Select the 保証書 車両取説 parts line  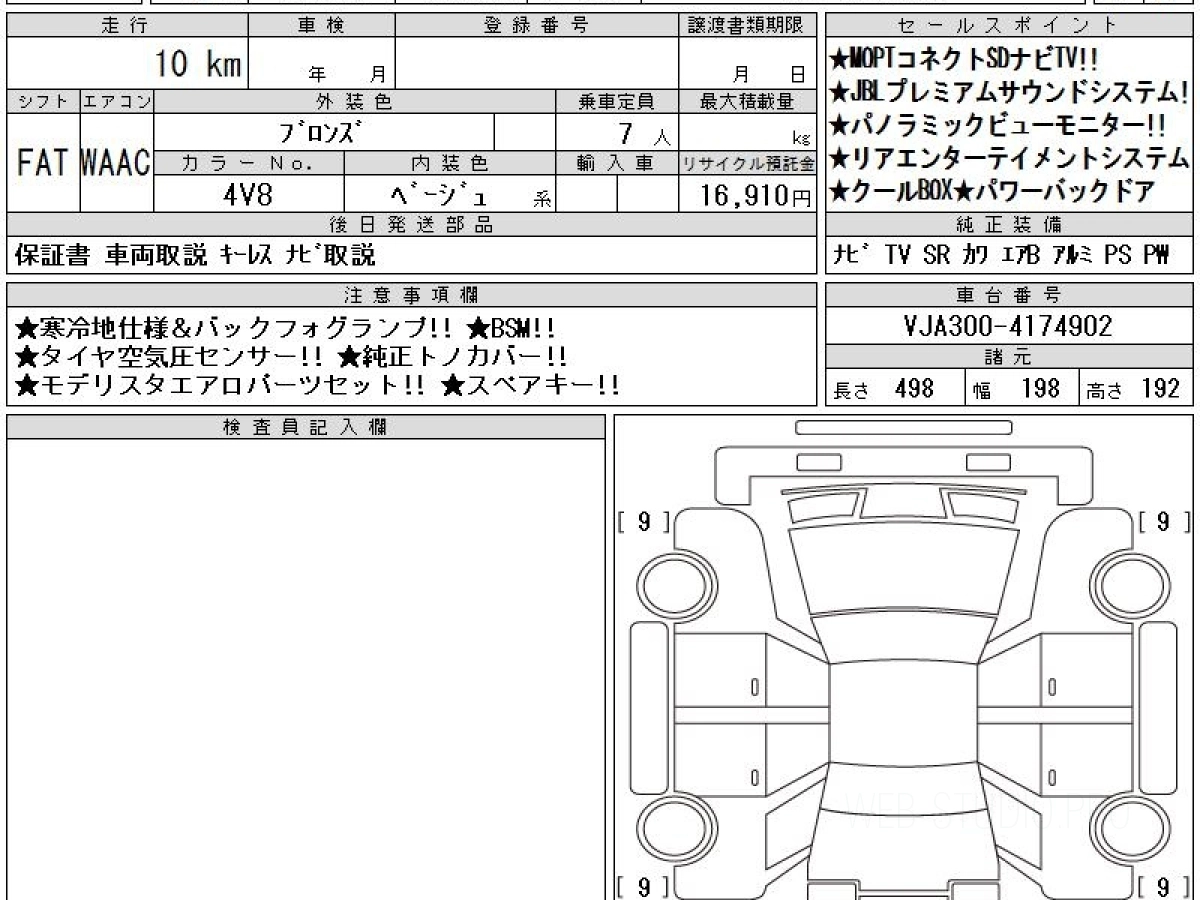[x=196, y=255]
